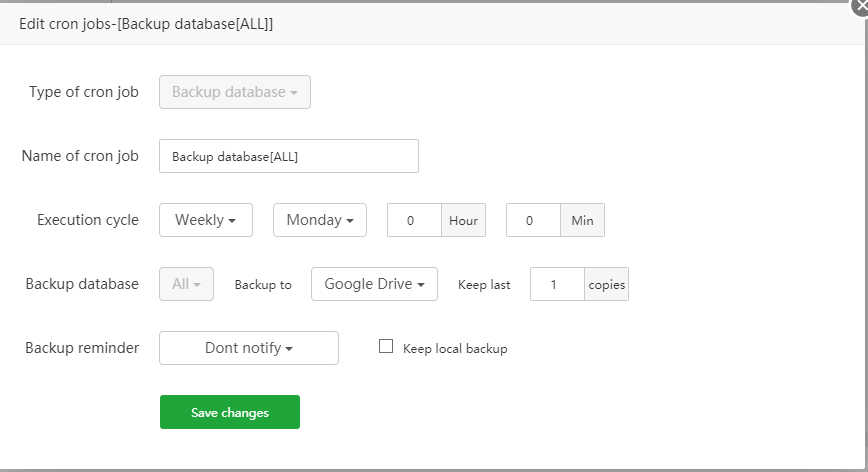Enable the Keep local backup checkbox
This screenshot has width=868, height=472.
386,347
